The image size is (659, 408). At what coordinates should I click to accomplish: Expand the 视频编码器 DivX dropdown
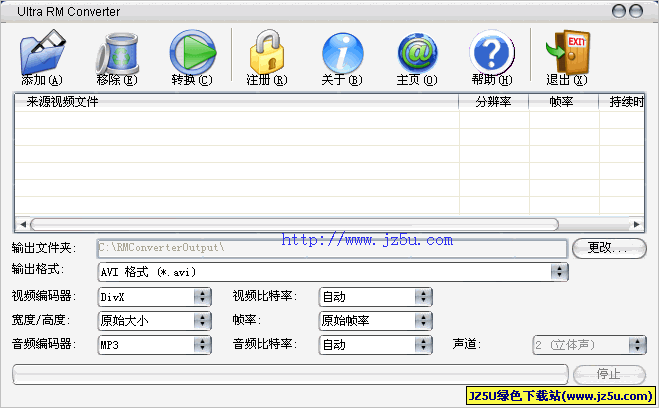pos(155,297)
